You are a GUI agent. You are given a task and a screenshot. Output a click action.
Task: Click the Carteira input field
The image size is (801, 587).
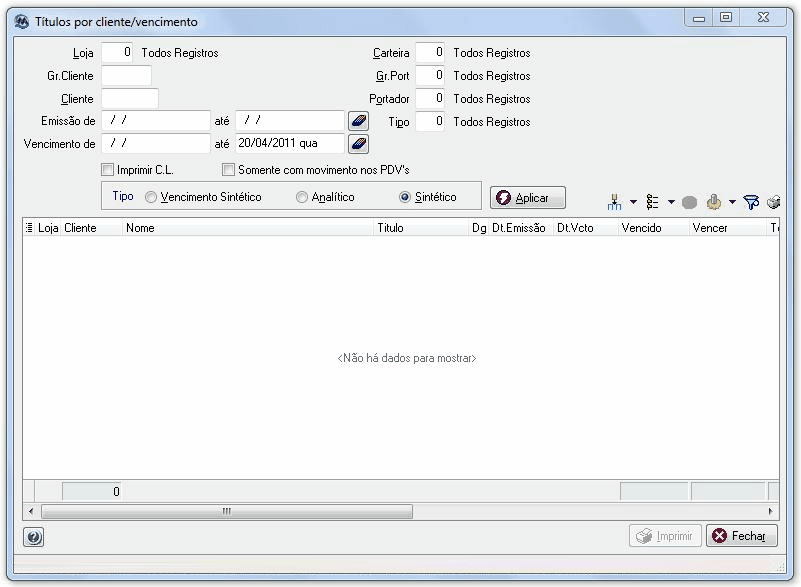430,53
